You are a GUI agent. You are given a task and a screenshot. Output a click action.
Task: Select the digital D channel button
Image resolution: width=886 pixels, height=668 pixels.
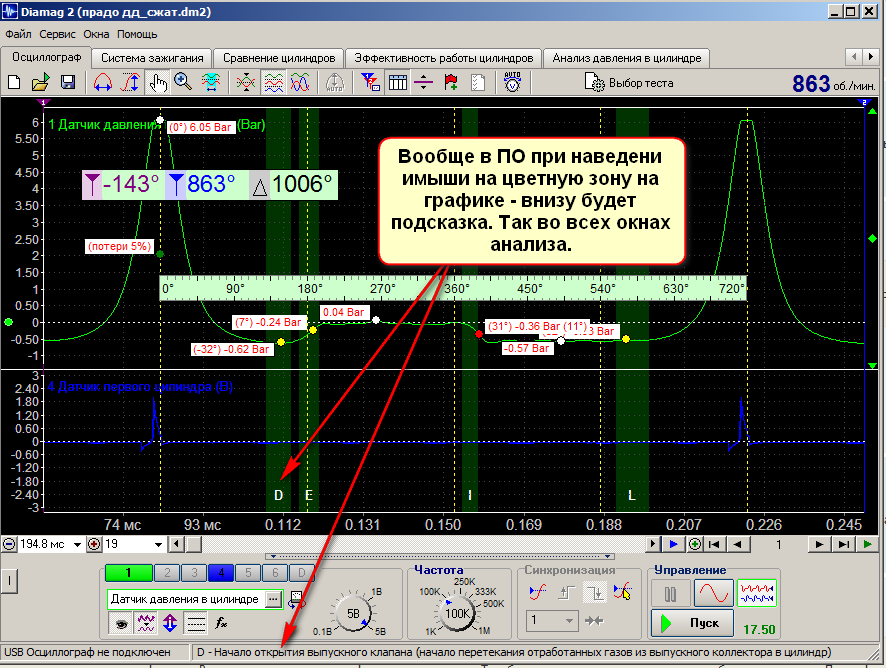(302, 573)
